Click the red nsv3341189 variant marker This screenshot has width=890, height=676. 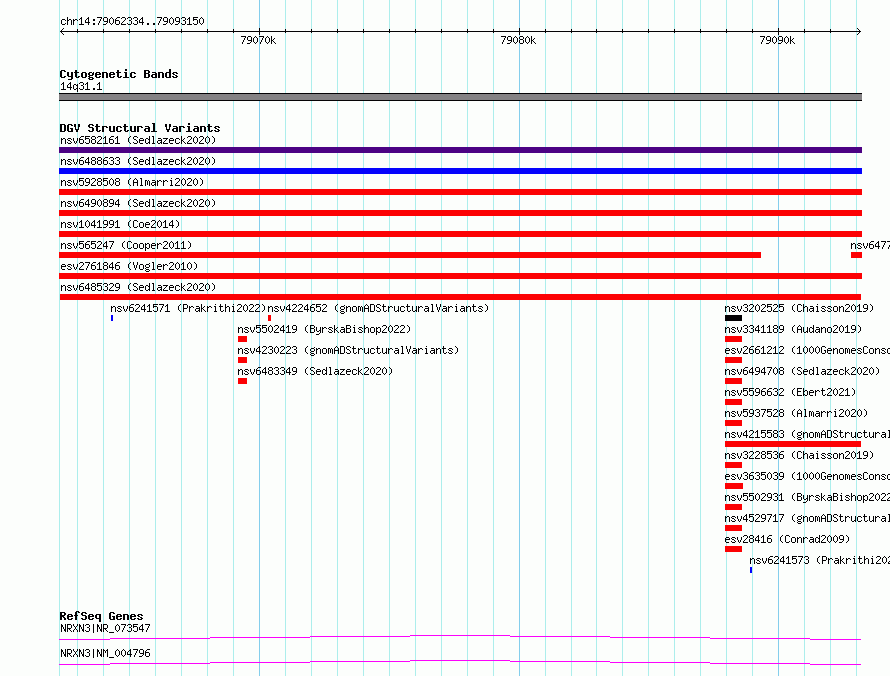733,339
